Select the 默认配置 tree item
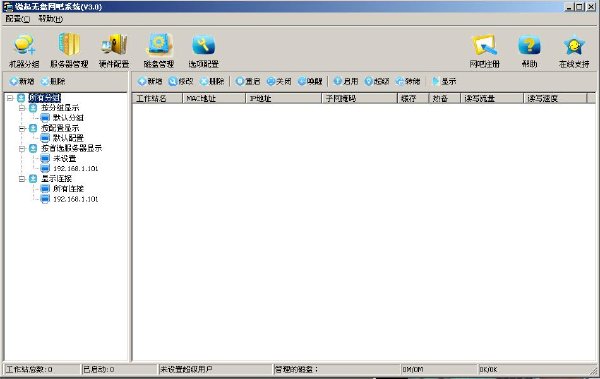This screenshot has height=379, width=600. coord(68,138)
